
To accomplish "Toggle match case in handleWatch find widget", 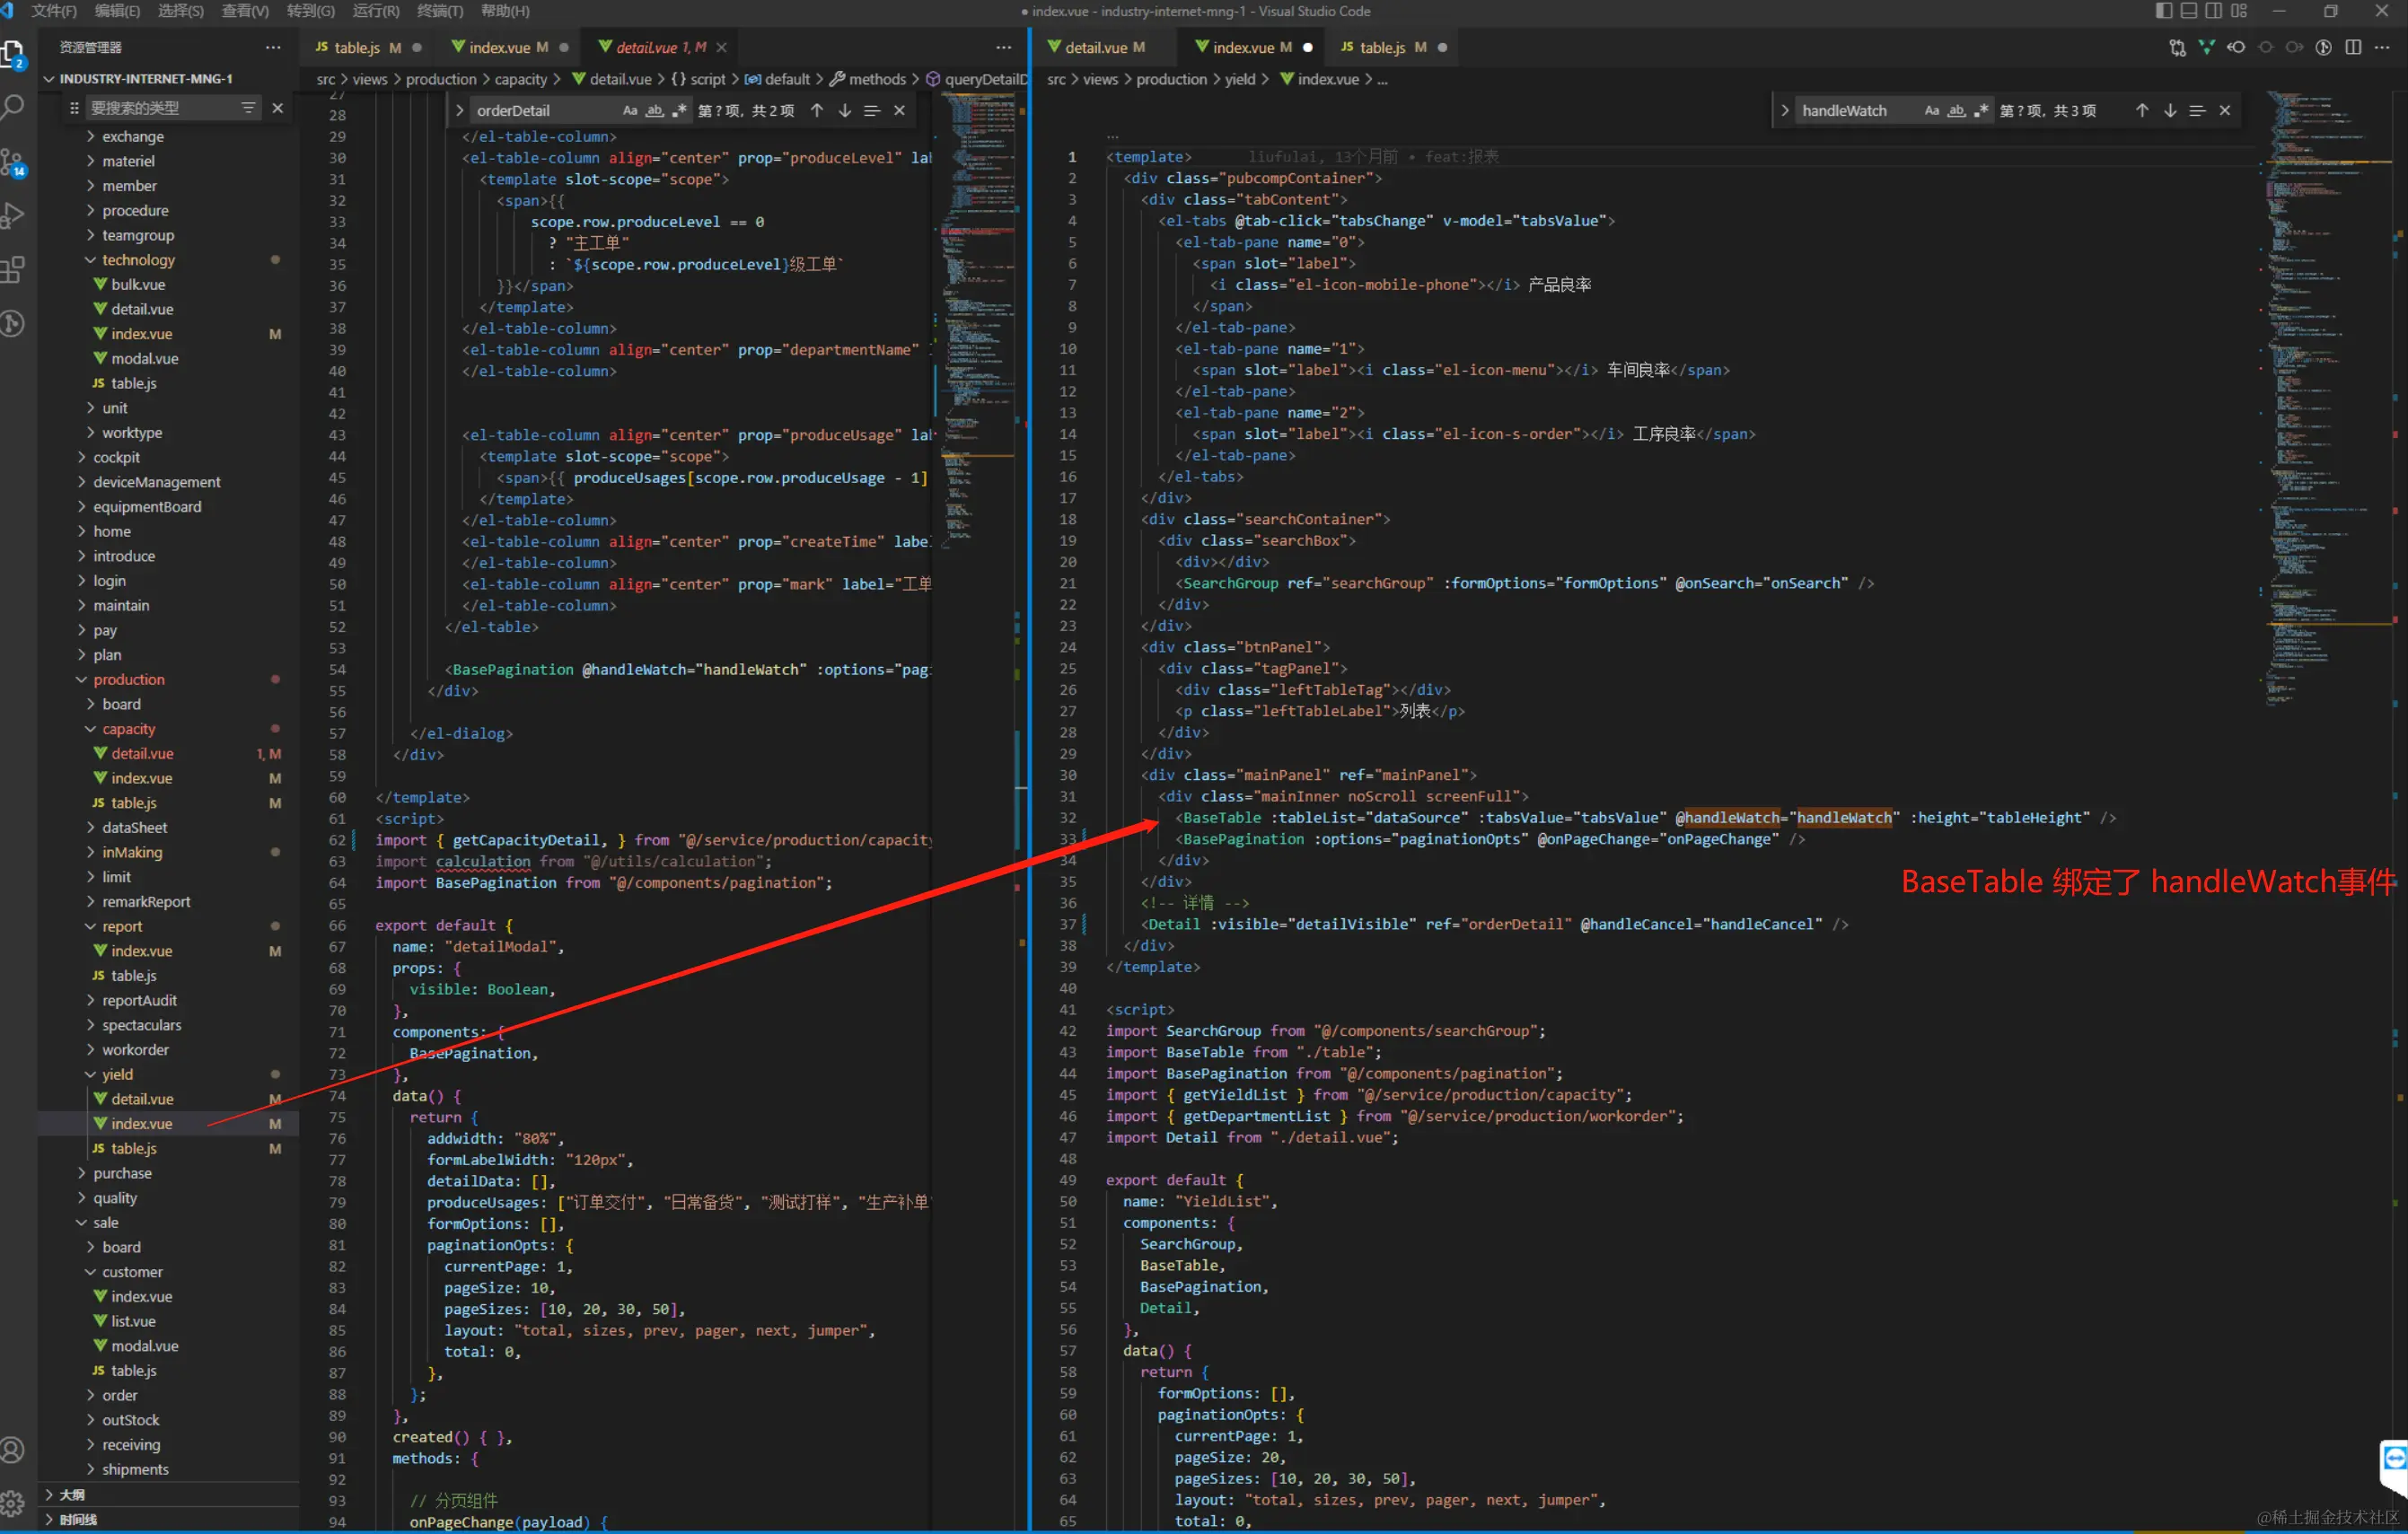I will click(x=1931, y=110).
